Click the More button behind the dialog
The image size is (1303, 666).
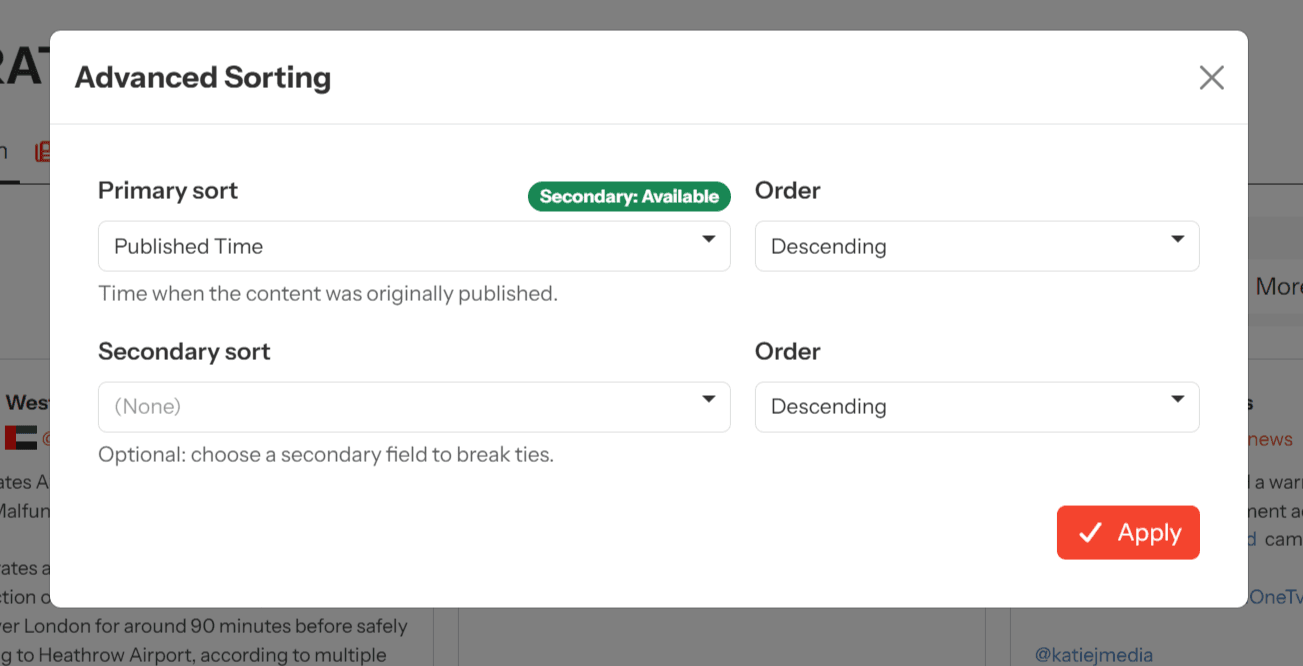(1277, 287)
